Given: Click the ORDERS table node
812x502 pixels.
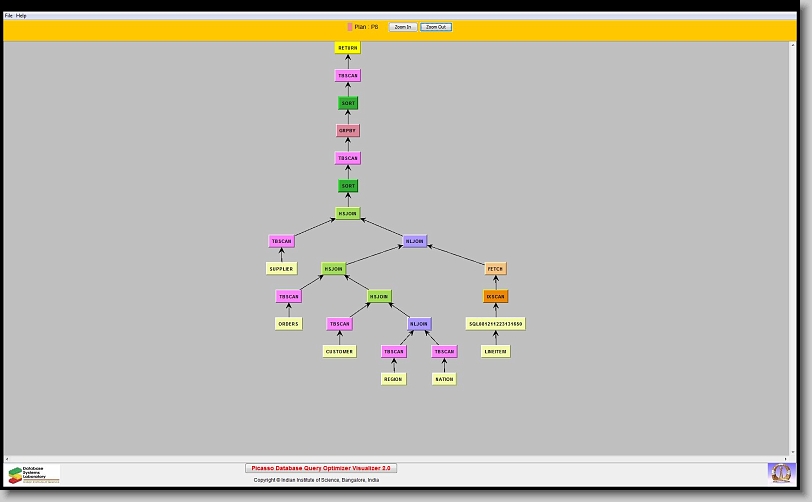Looking at the screenshot, I should (x=288, y=324).
